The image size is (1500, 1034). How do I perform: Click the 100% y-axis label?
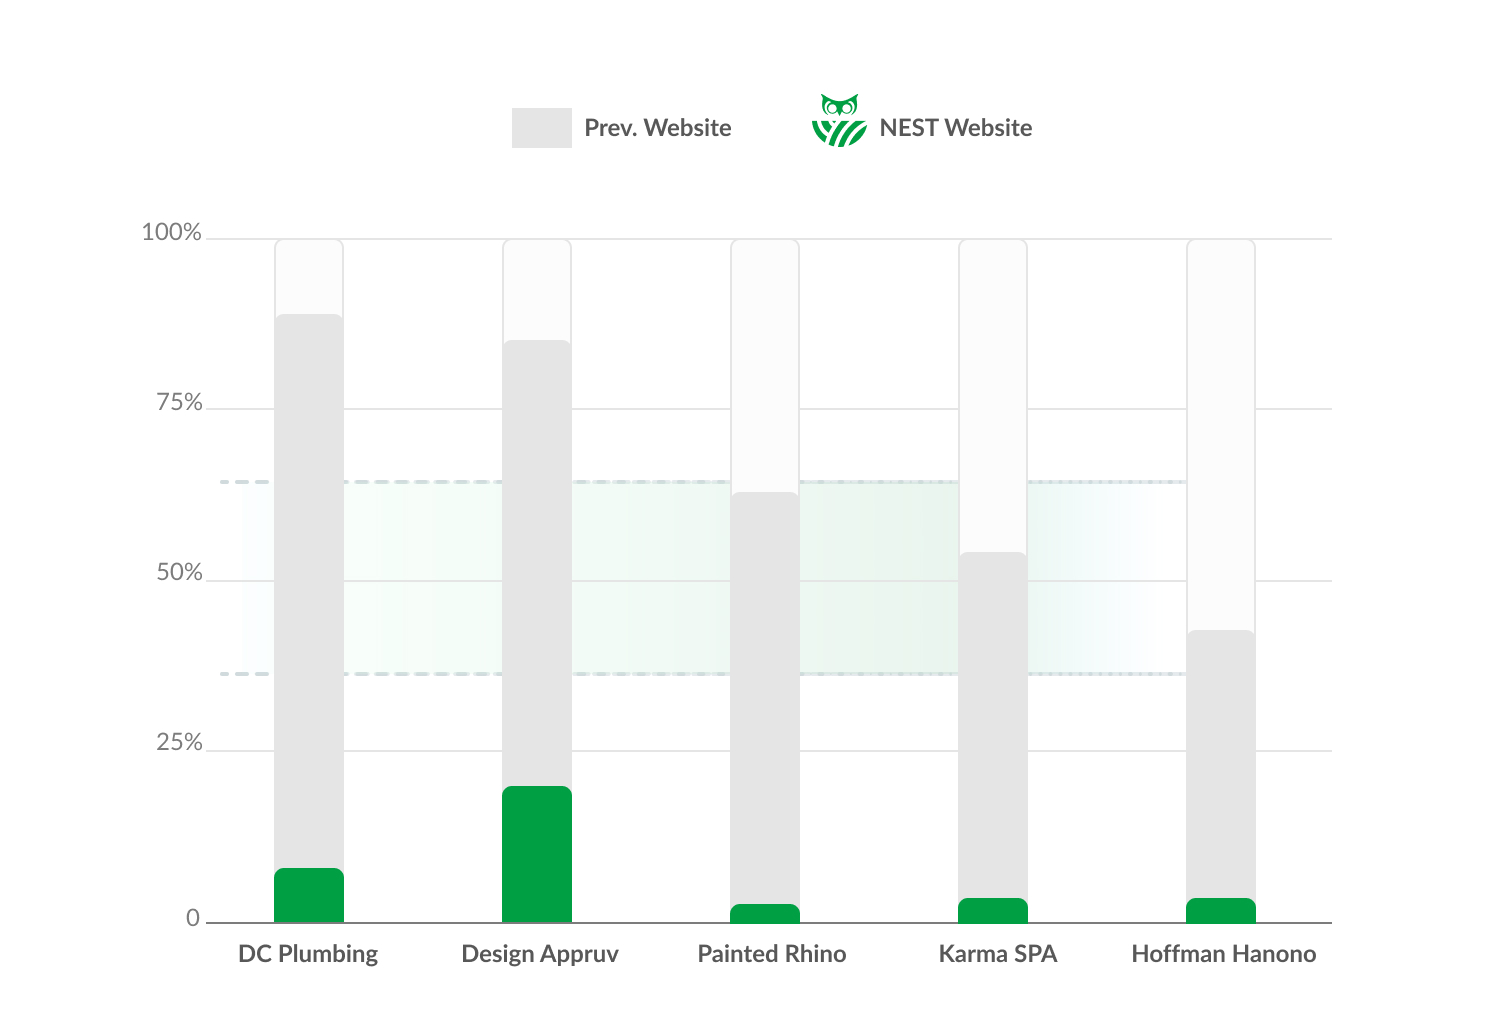(172, 233)
